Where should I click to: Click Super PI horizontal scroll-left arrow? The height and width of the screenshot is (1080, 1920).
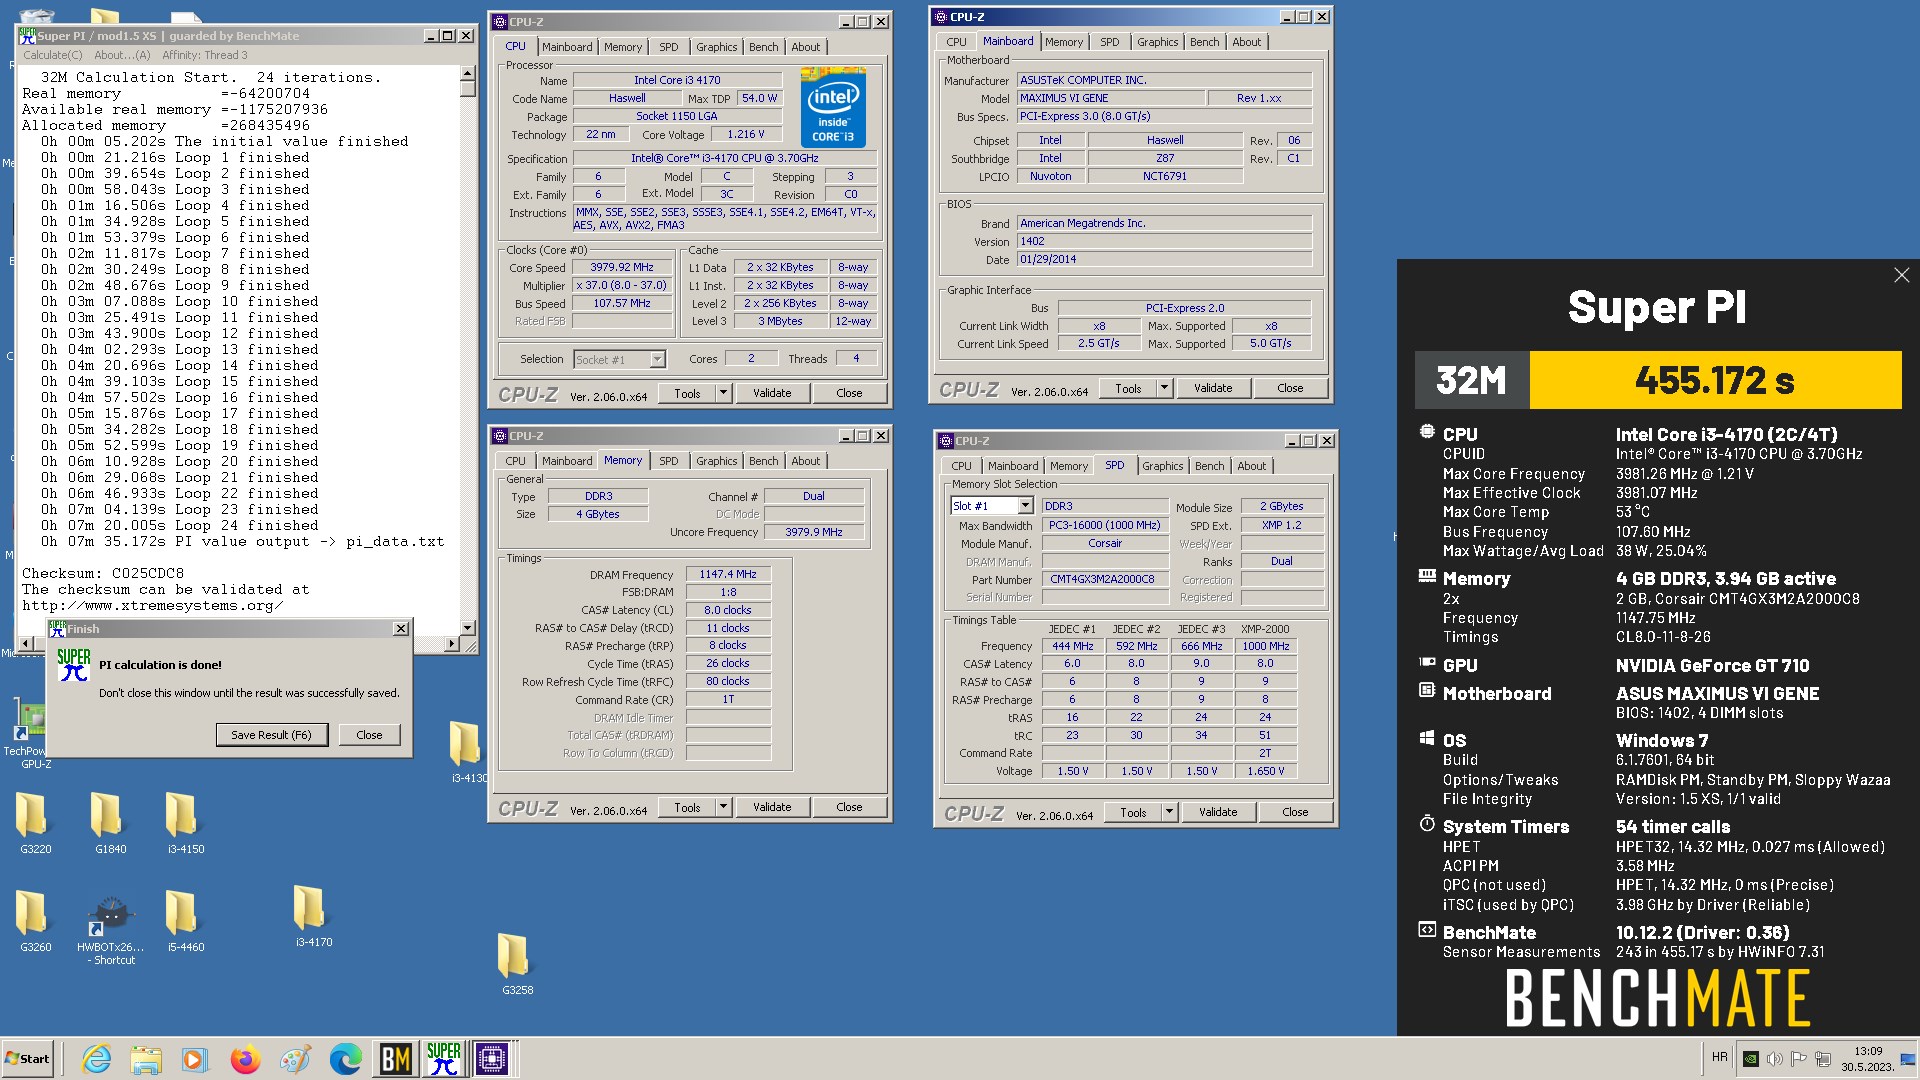26,644
